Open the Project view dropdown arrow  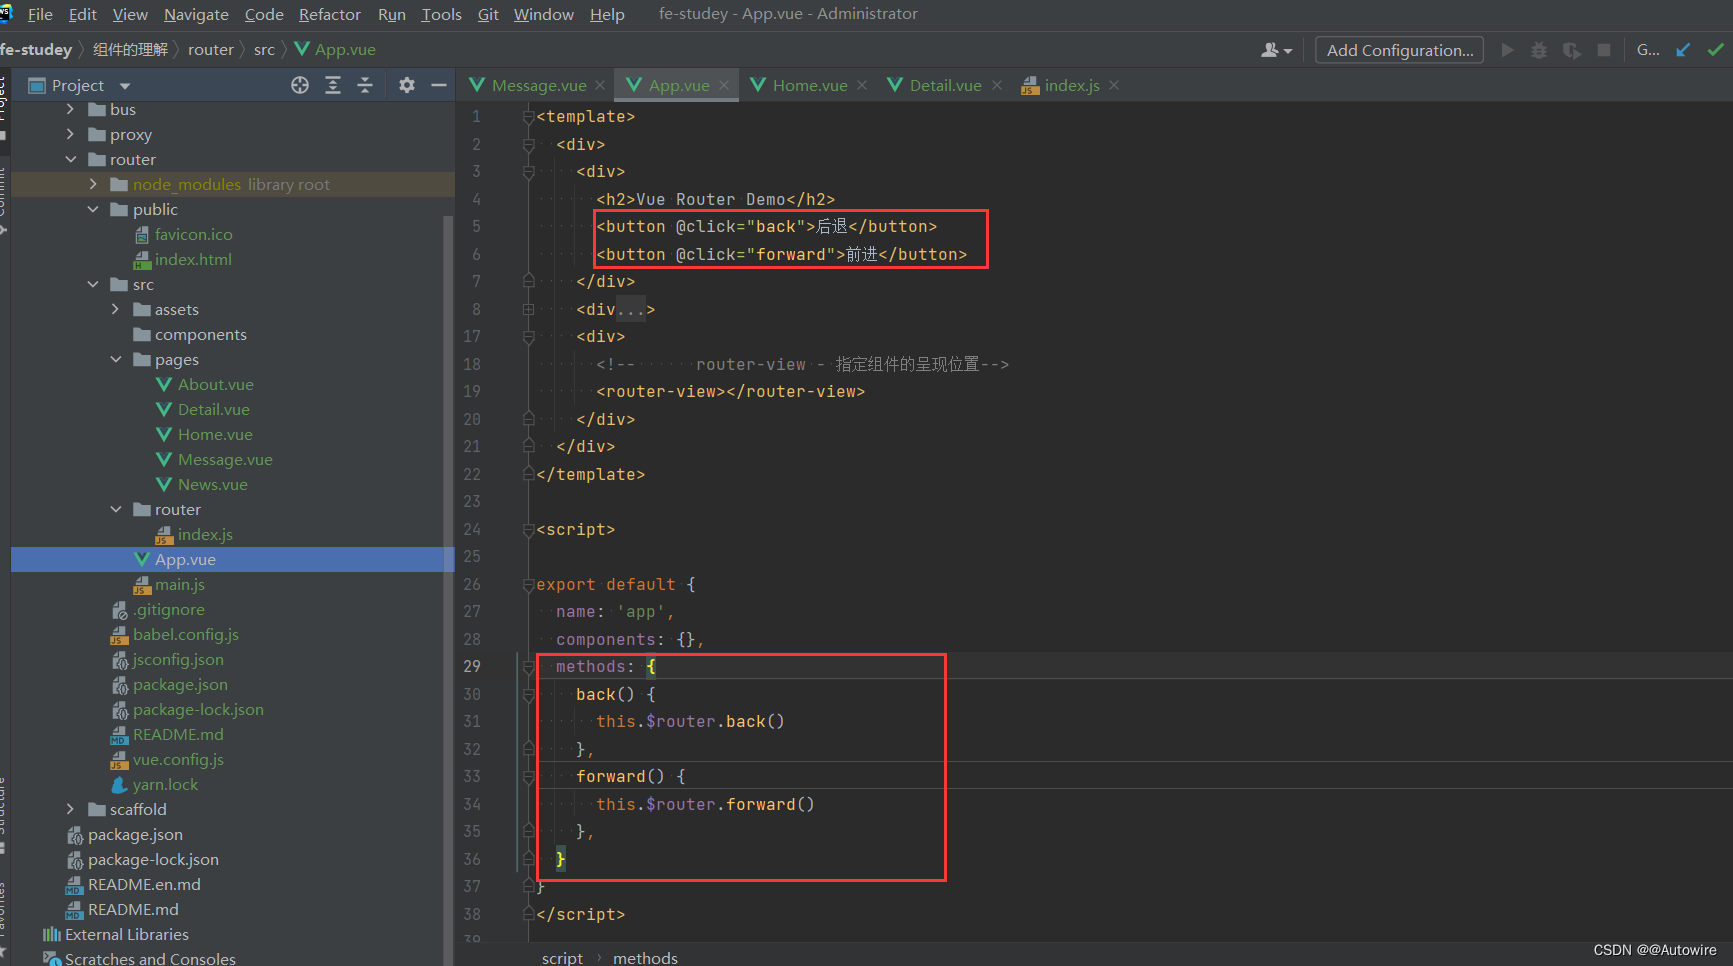click(125, 86)
